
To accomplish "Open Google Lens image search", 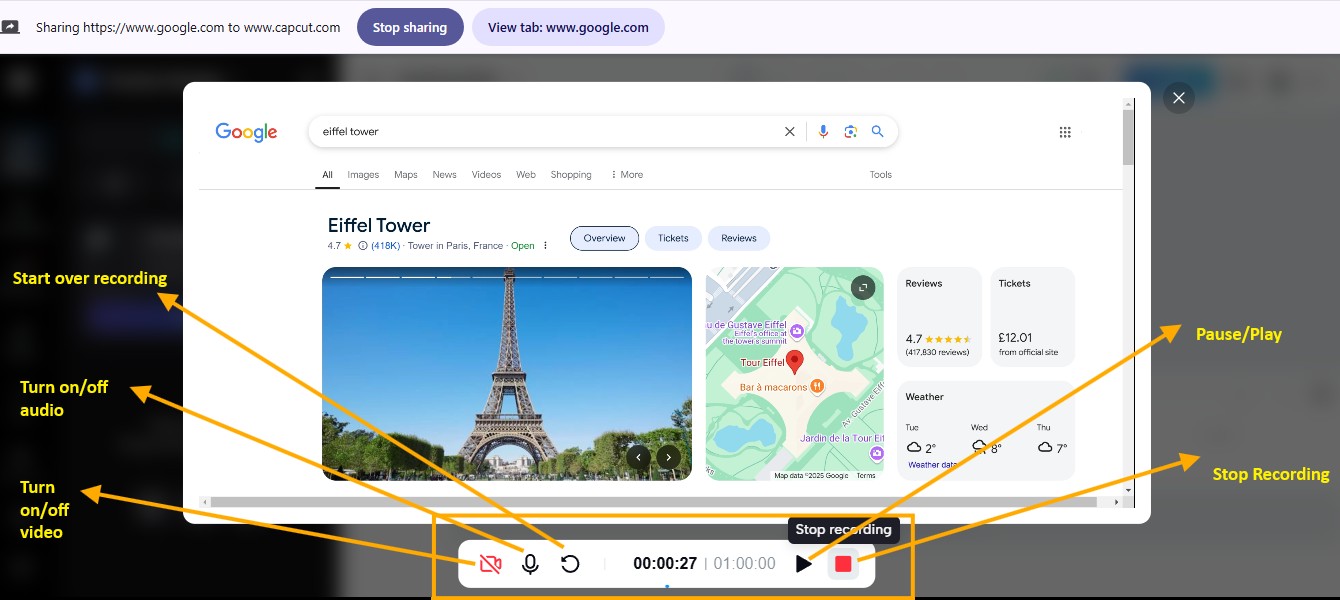I will tap(850, 131).
